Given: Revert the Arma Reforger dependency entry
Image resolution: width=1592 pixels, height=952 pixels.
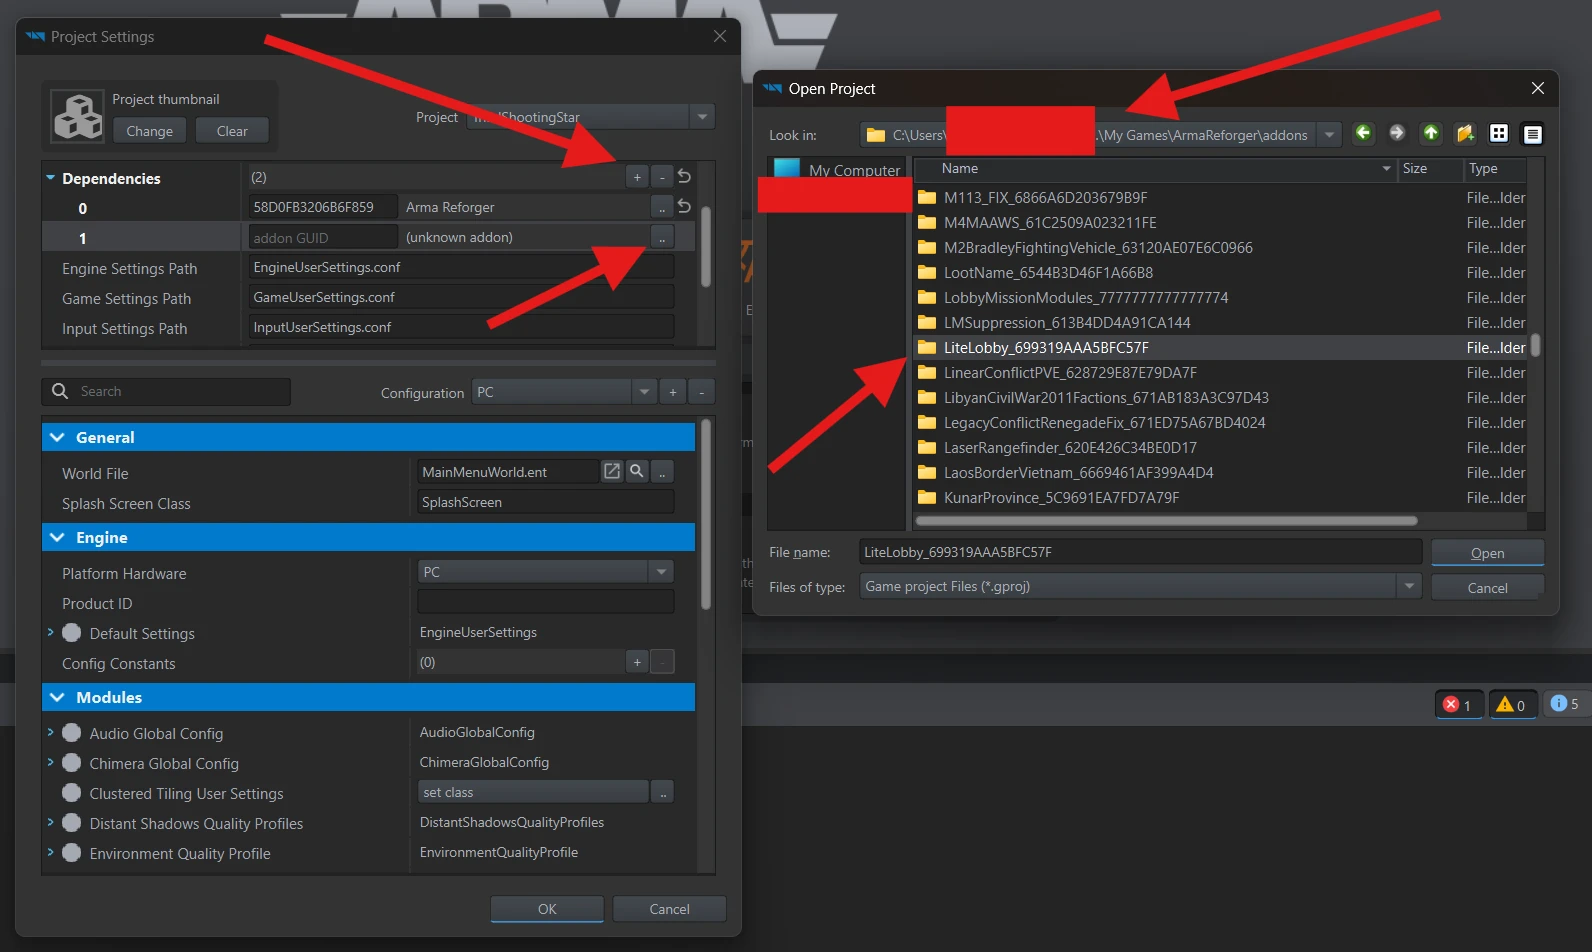Looking at the screenshot, I should click(x=684, y=206).
